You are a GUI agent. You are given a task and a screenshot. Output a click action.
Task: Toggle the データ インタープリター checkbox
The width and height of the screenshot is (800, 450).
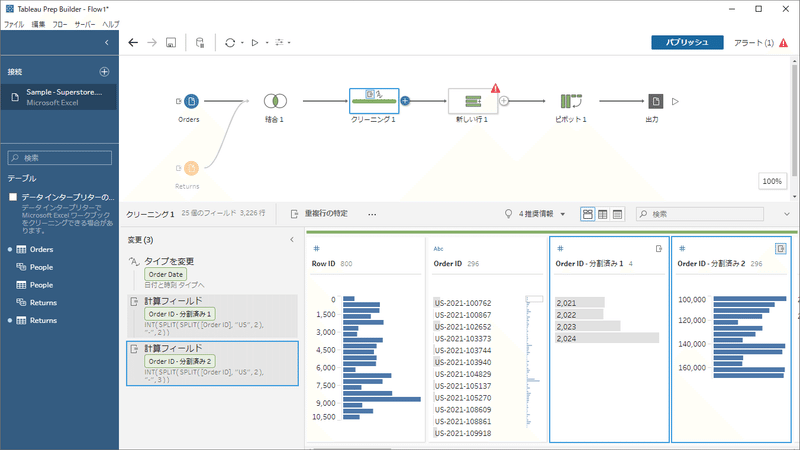(13, 197)
